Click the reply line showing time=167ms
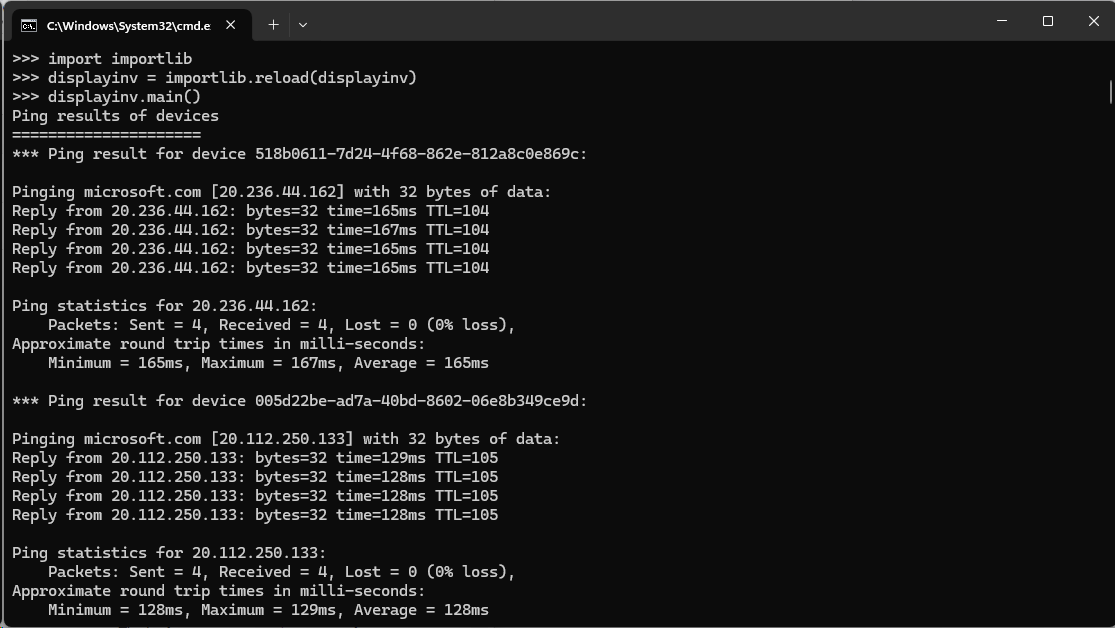1115x628 pixels. (x=250, y=230)
